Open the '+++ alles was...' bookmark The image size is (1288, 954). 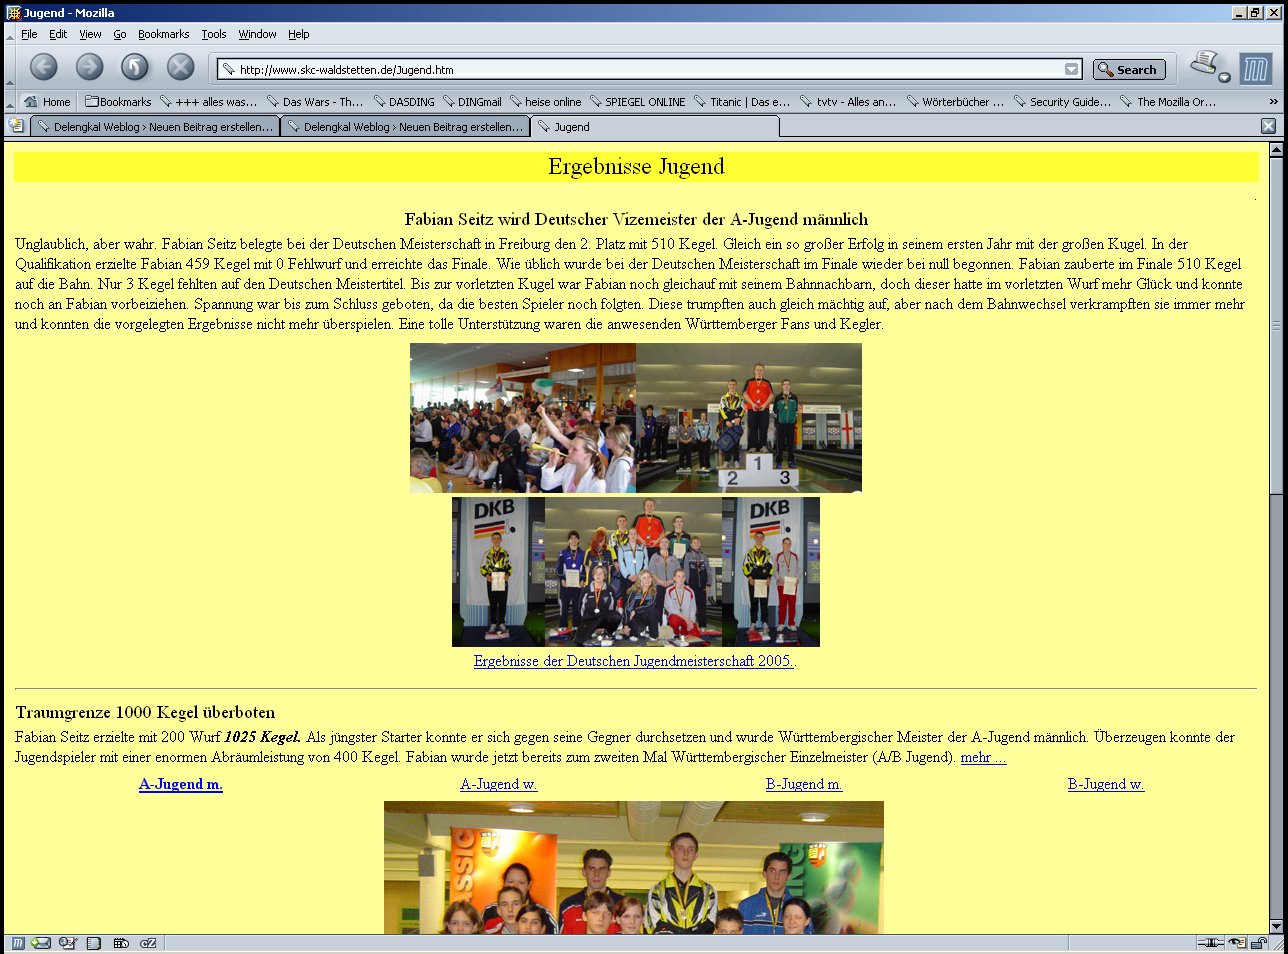tap(208, 102)
